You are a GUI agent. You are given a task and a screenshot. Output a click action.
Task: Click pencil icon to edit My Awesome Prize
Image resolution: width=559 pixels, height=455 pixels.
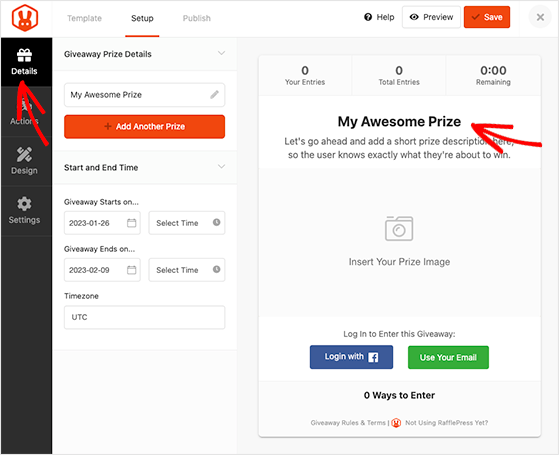coord(214,94)
